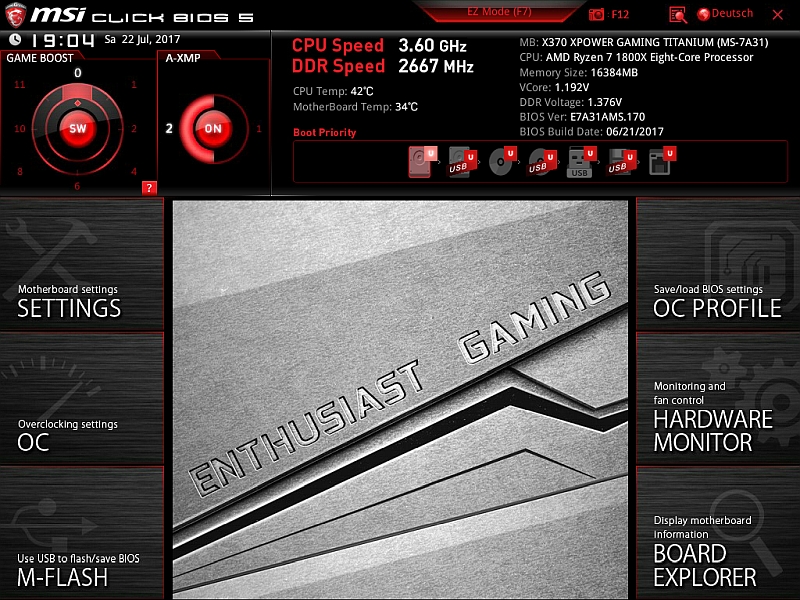Toggle the Game Boost SW knob
The width and height of the screenshot is (800, 600).
point(78,128)
